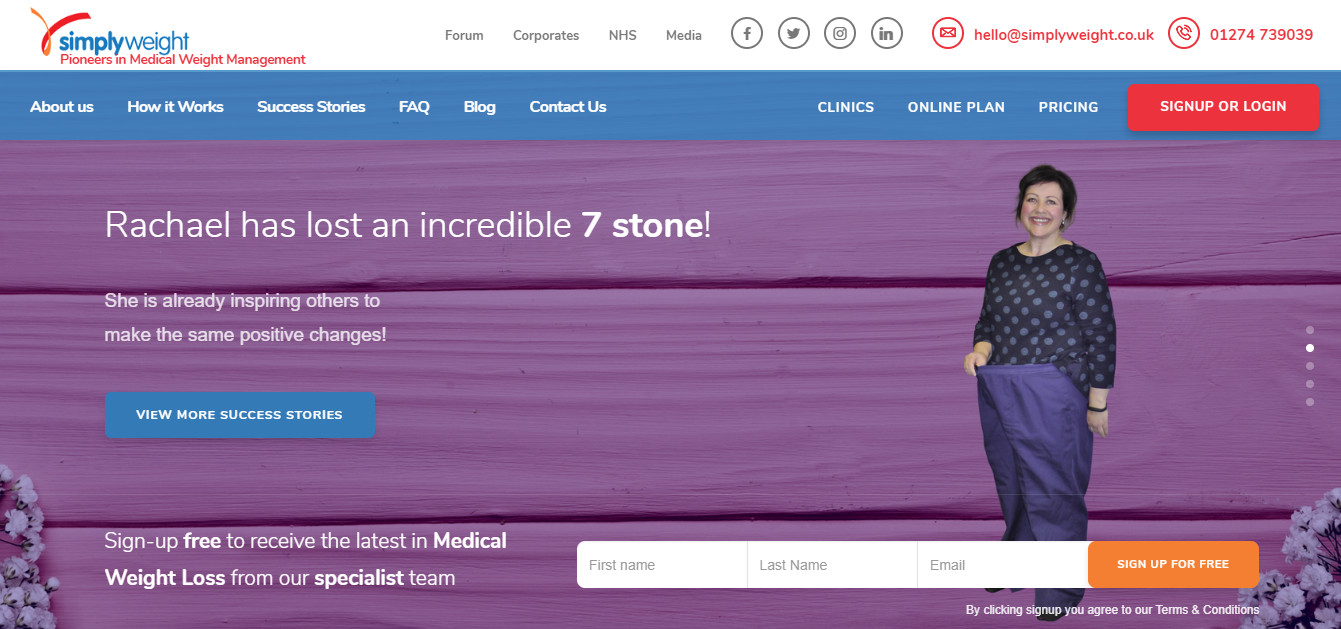Click the red envelope email icon
This screenshot has width=1341, height=629.
click(x=947, y=34)
